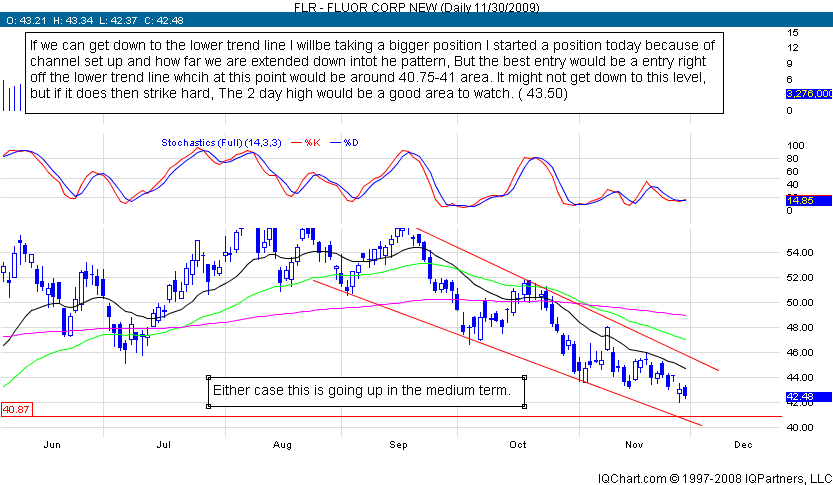Click the open price O: 43.21
This screenshot has height=485, width=833.
[x=26, y=21]
